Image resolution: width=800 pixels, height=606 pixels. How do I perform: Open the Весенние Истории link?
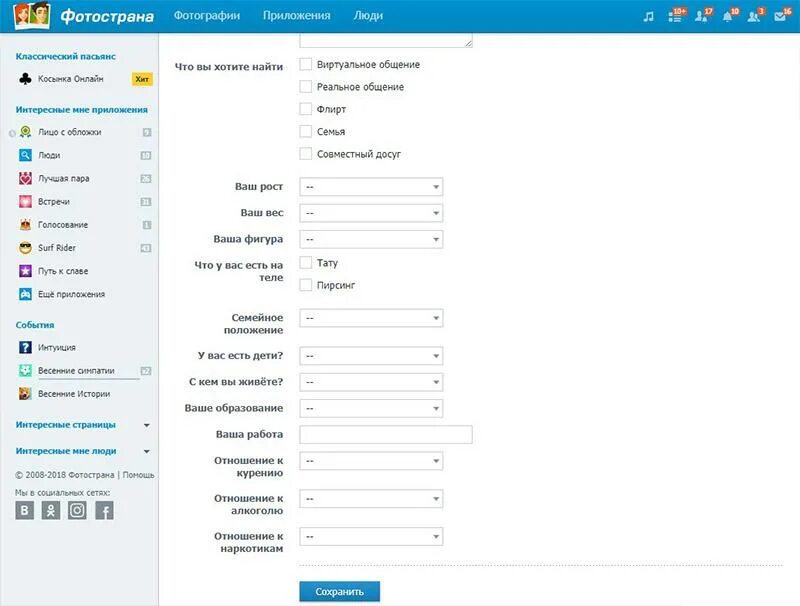coord(74,394)
